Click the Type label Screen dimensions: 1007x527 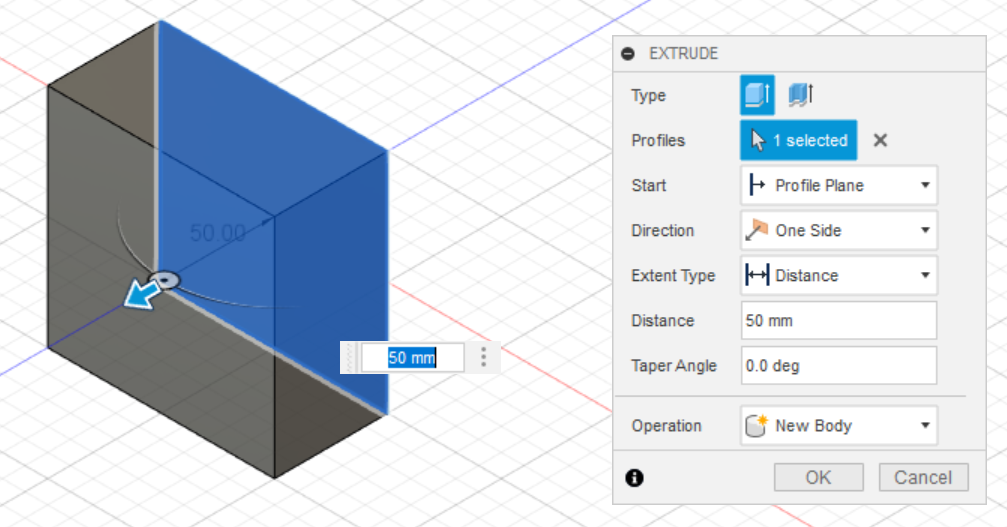[x=648, y=96]
